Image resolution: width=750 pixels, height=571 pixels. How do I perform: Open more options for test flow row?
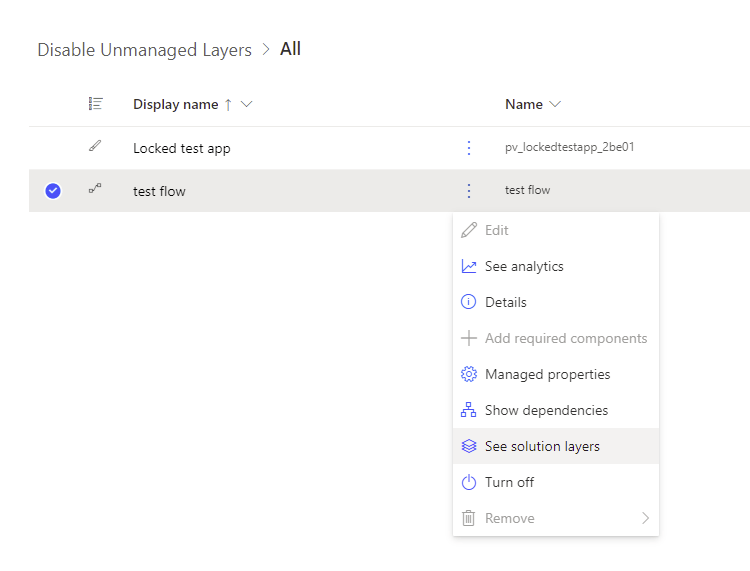[x=469, y=191]
